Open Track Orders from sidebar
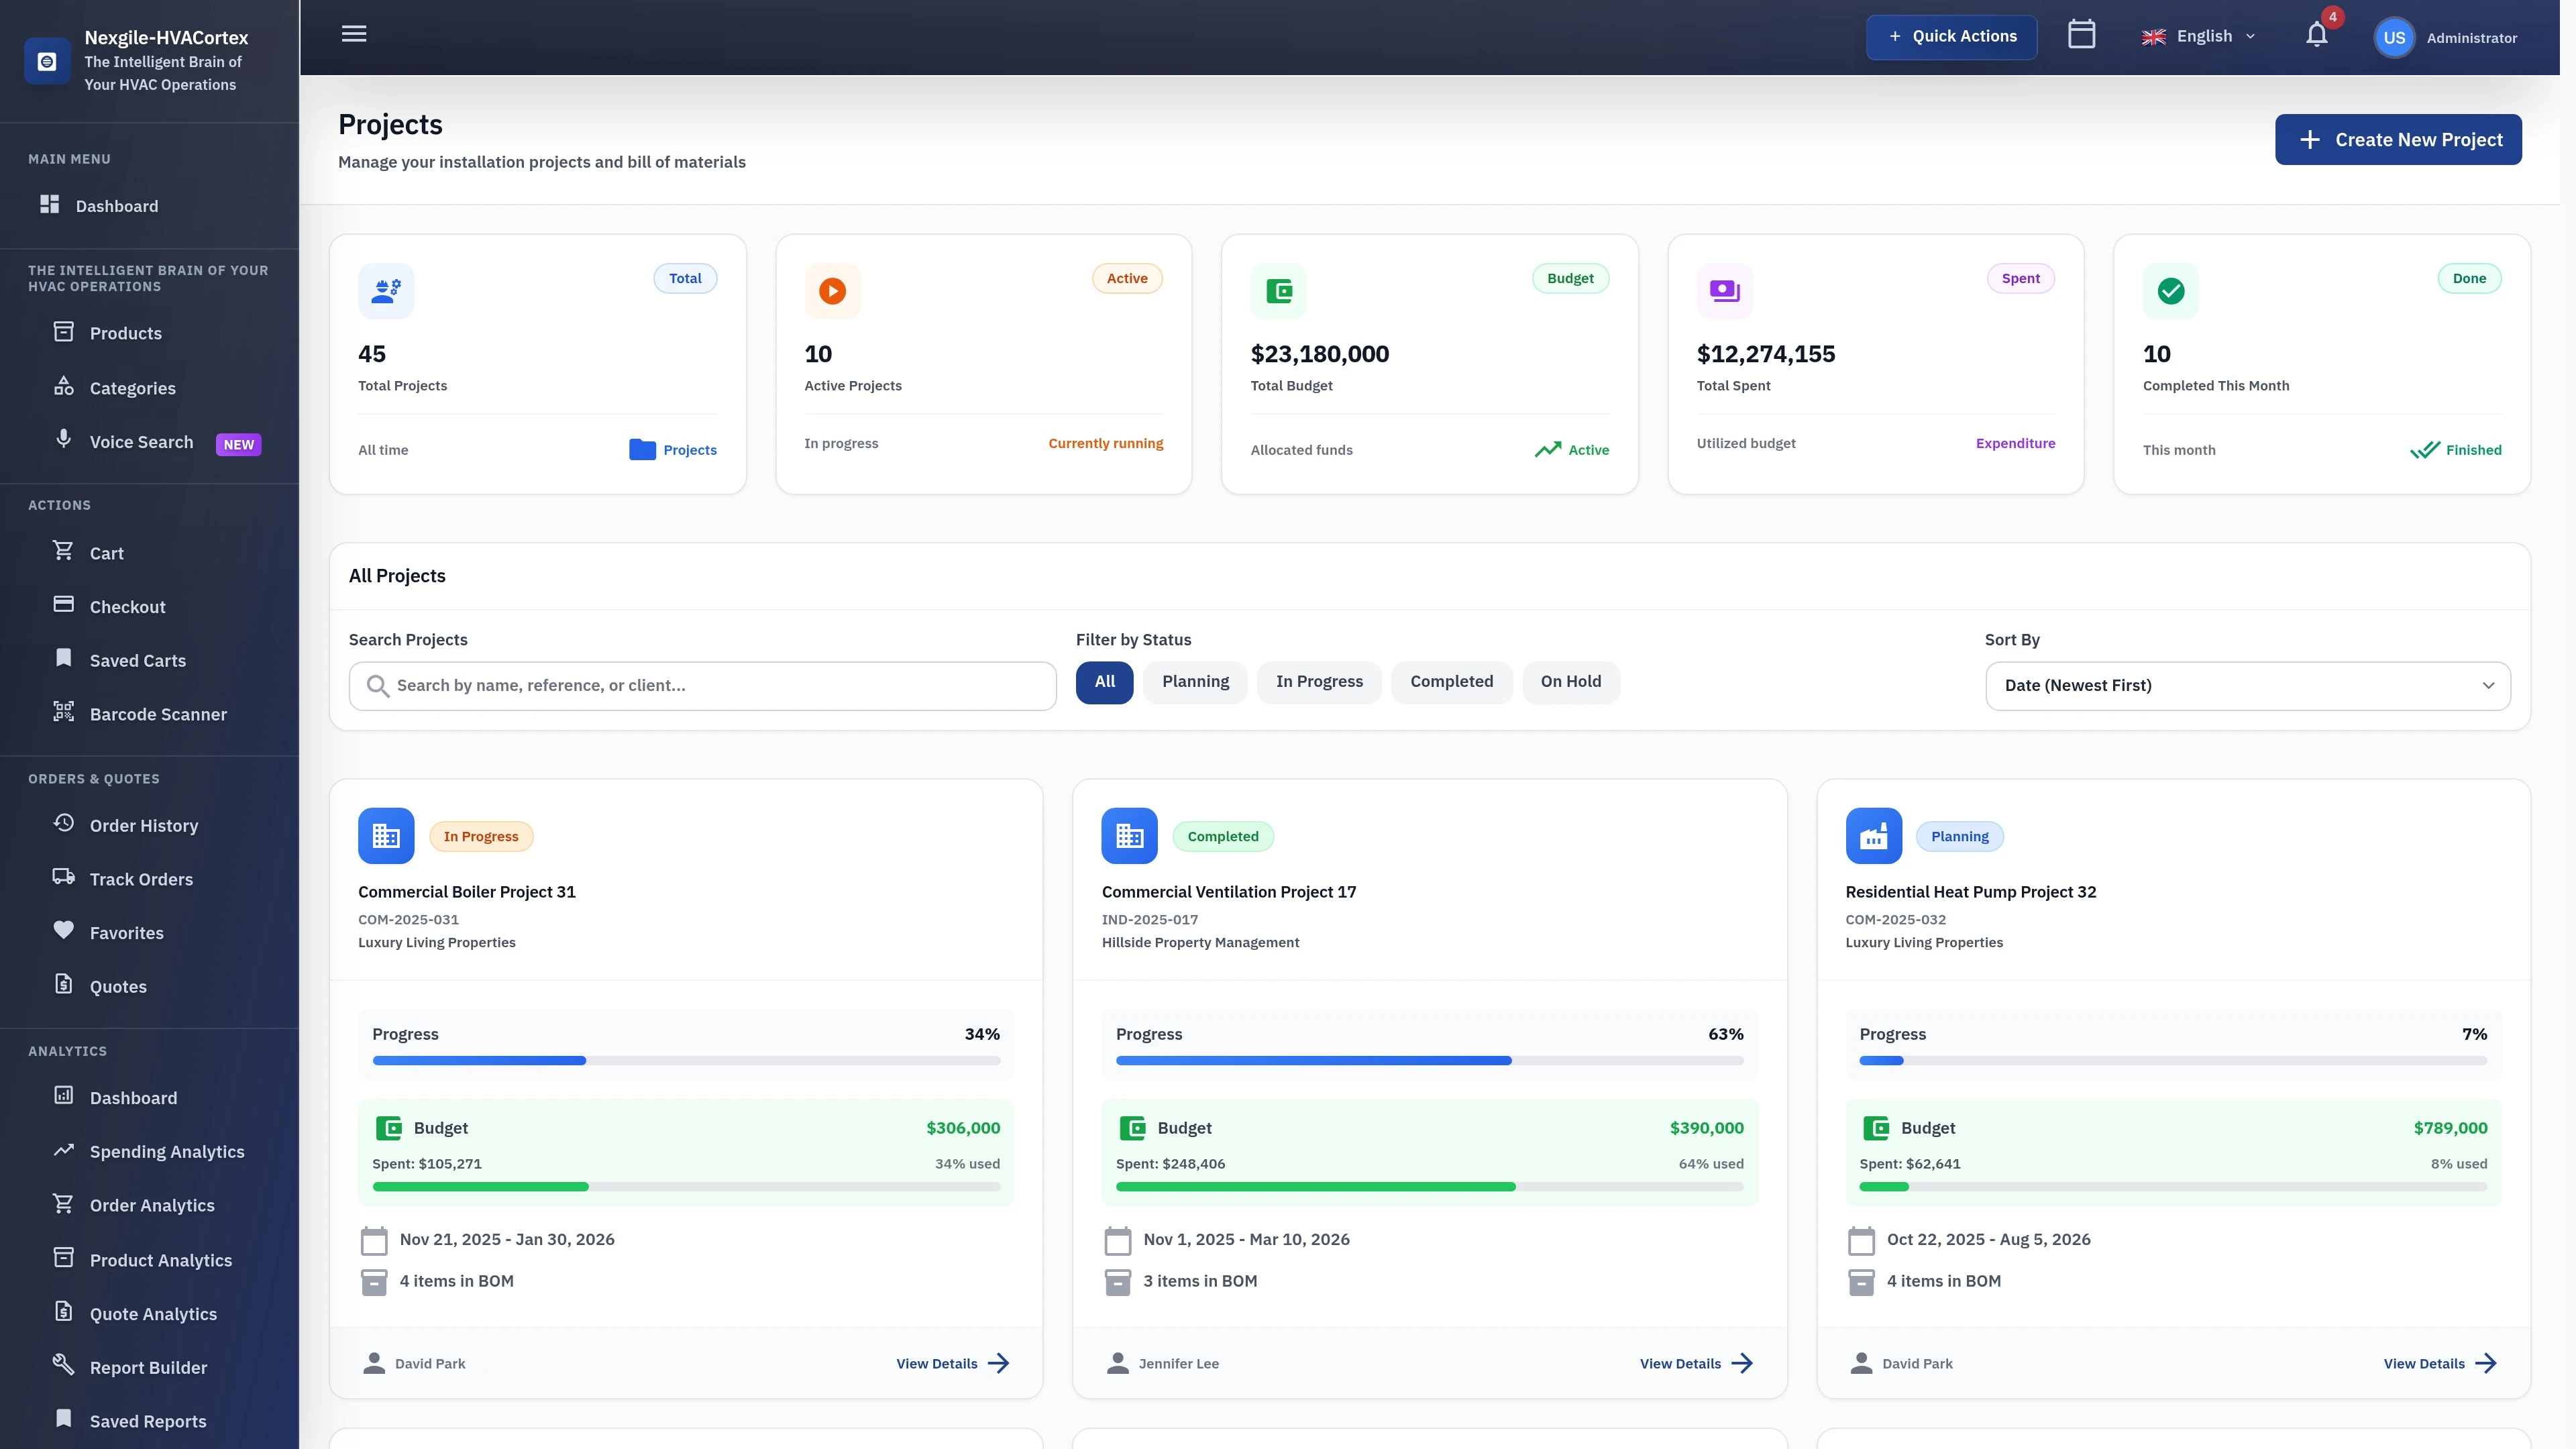The height and width of the screenshot is (1449, 2576). 140,878
